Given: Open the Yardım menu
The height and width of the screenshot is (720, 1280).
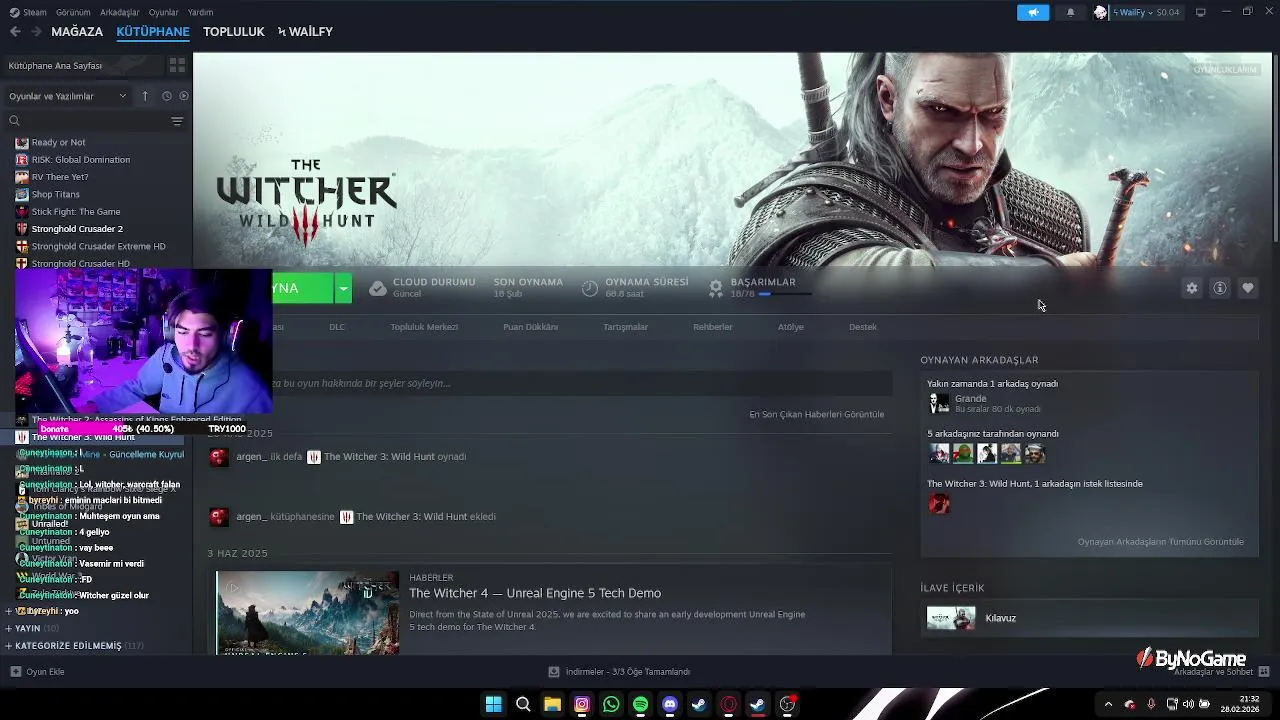Looking at the screenshot, I should pos(200,12).
